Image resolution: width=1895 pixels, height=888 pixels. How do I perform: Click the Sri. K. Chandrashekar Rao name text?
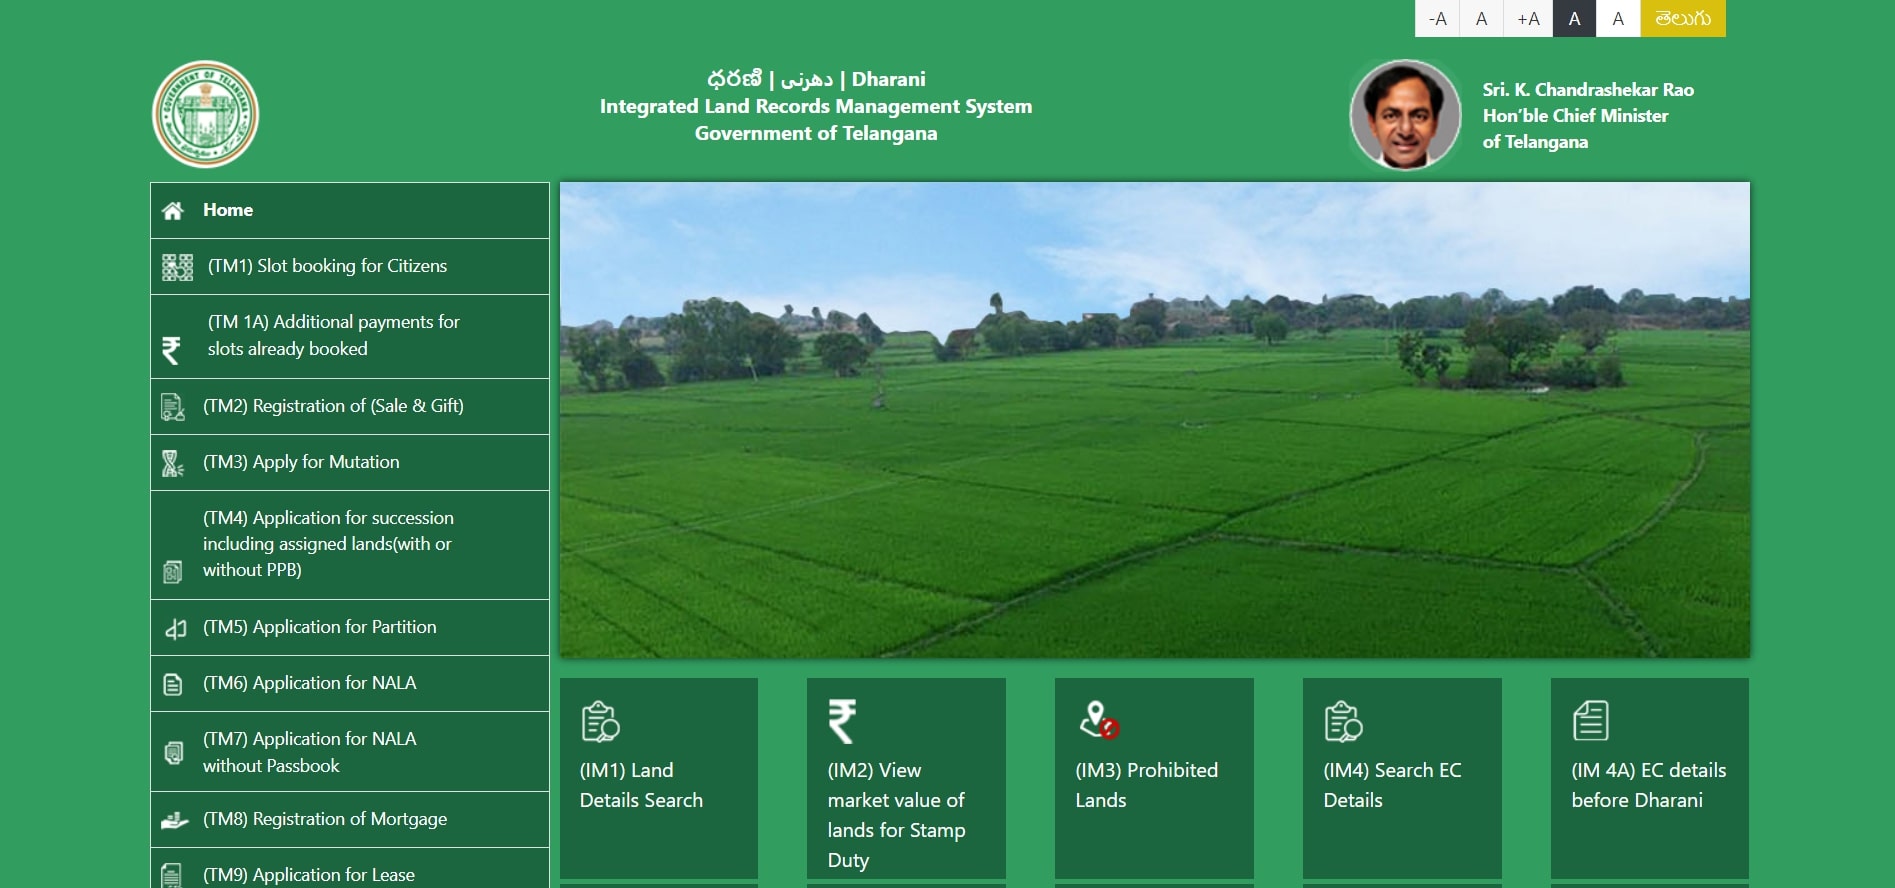click(1588, 90)
